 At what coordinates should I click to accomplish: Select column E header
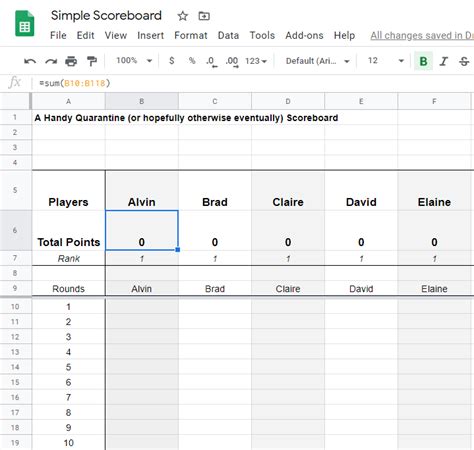(x=361, y=101)
